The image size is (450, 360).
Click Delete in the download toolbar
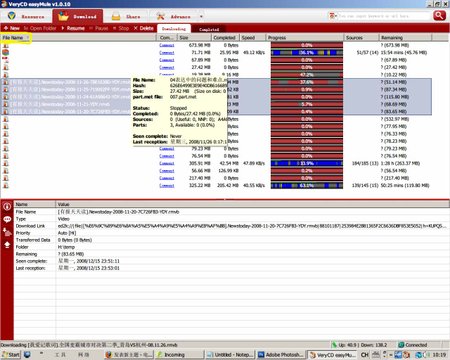(144, 28)
